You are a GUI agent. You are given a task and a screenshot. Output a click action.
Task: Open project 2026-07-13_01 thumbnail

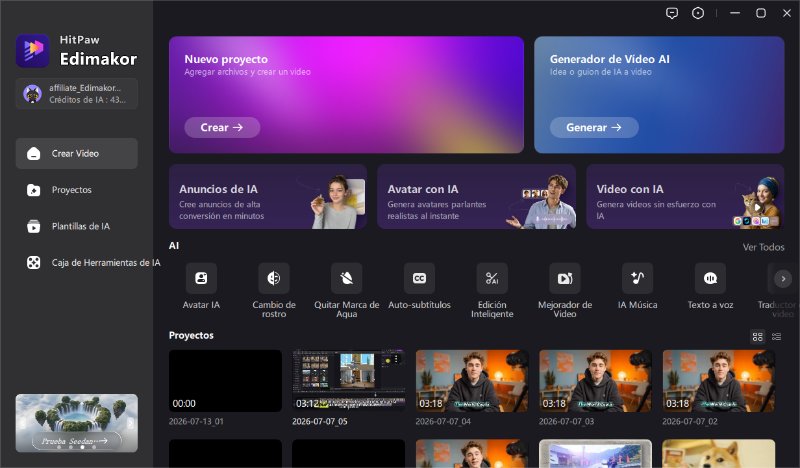tap(226, 381)
